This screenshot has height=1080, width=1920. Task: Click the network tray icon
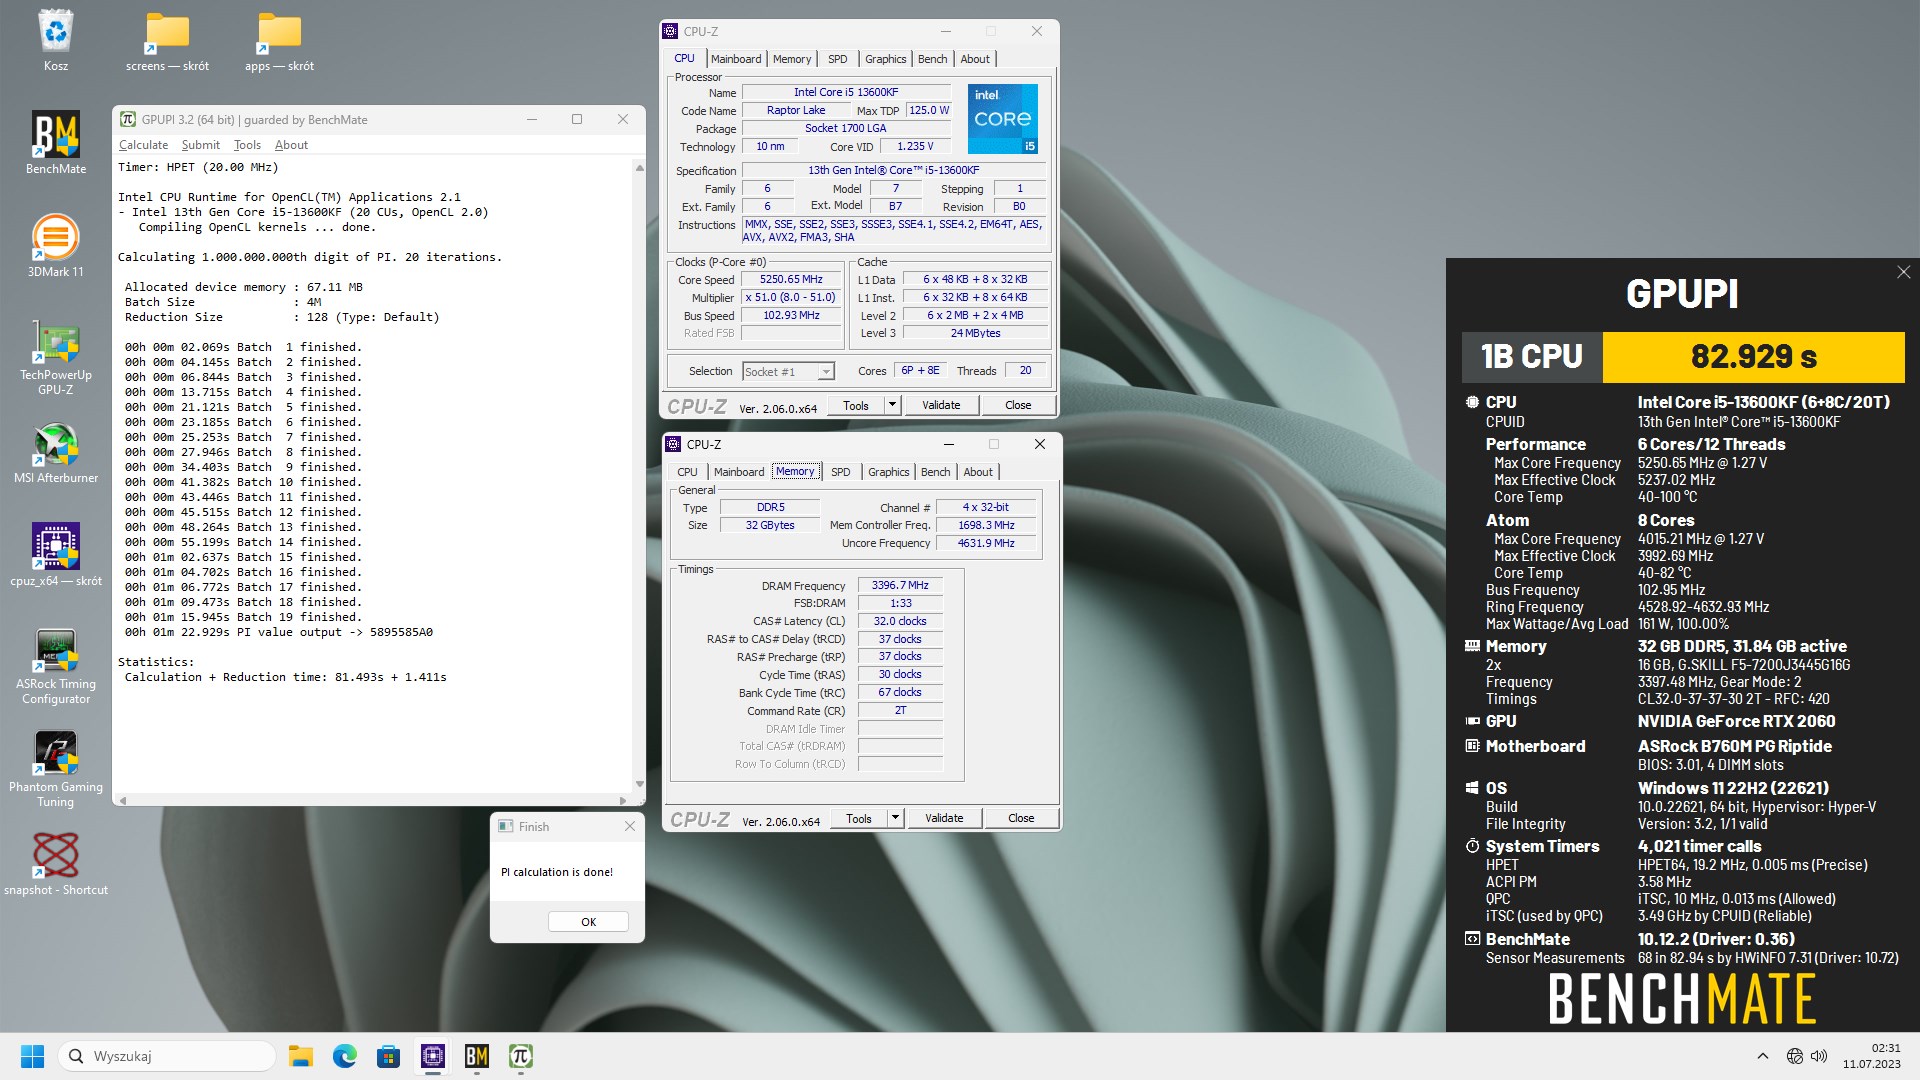tap(1795, 1056)
